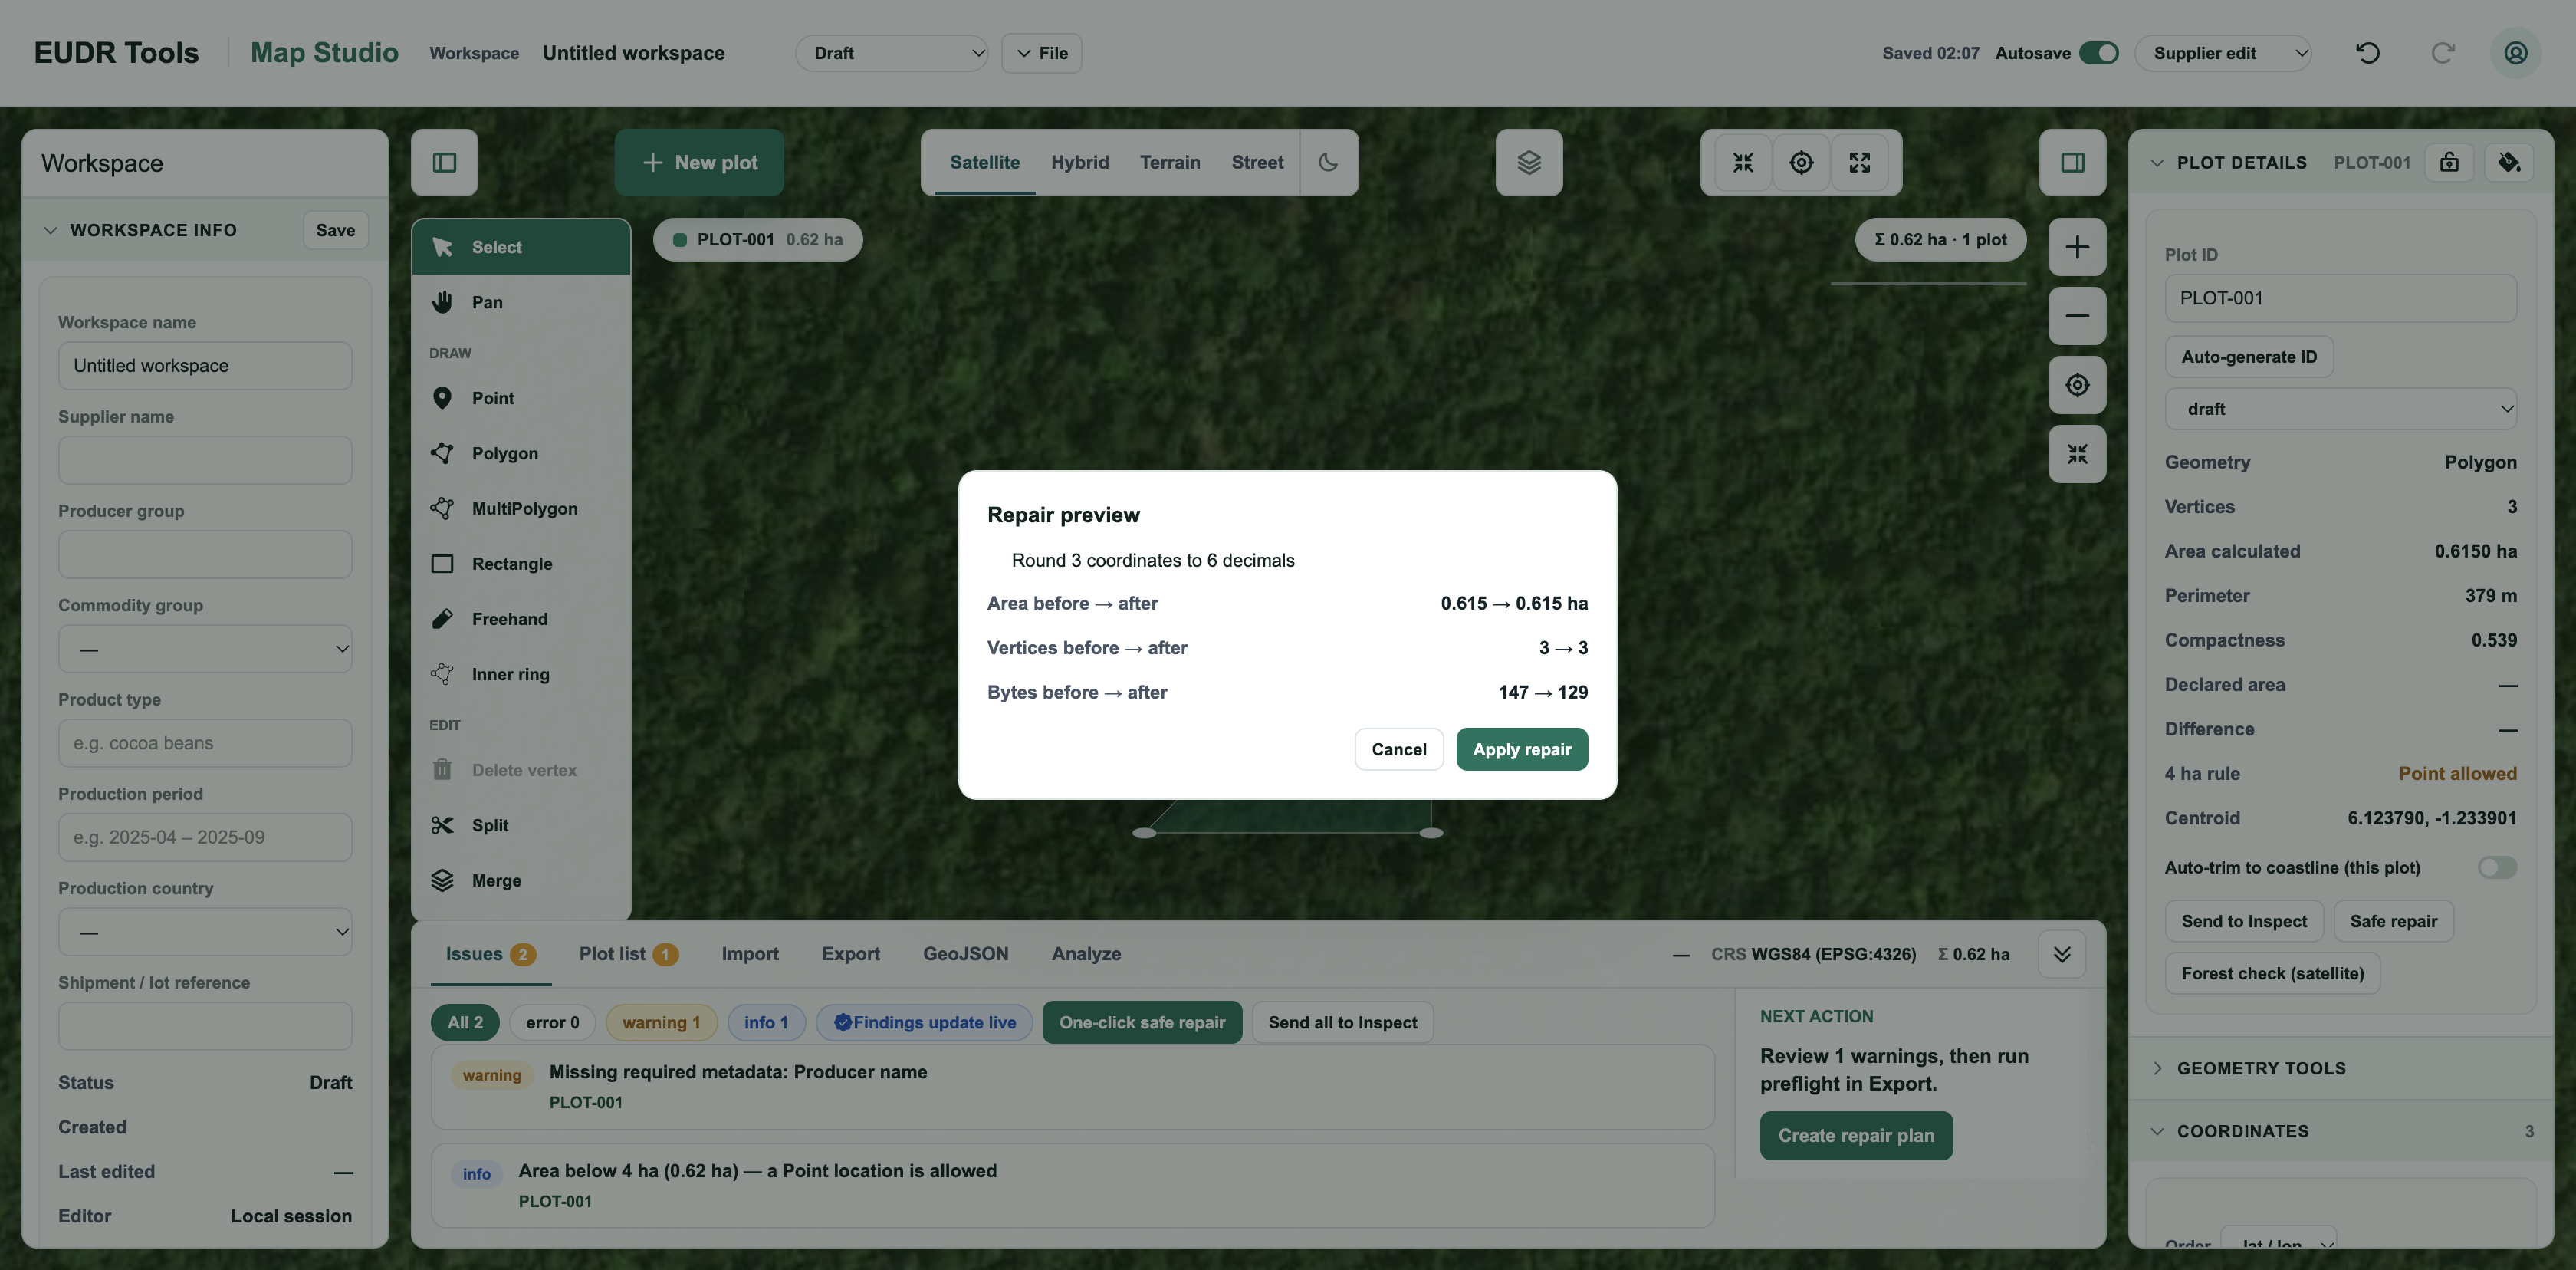Open the Export tab

pos(850,954)
